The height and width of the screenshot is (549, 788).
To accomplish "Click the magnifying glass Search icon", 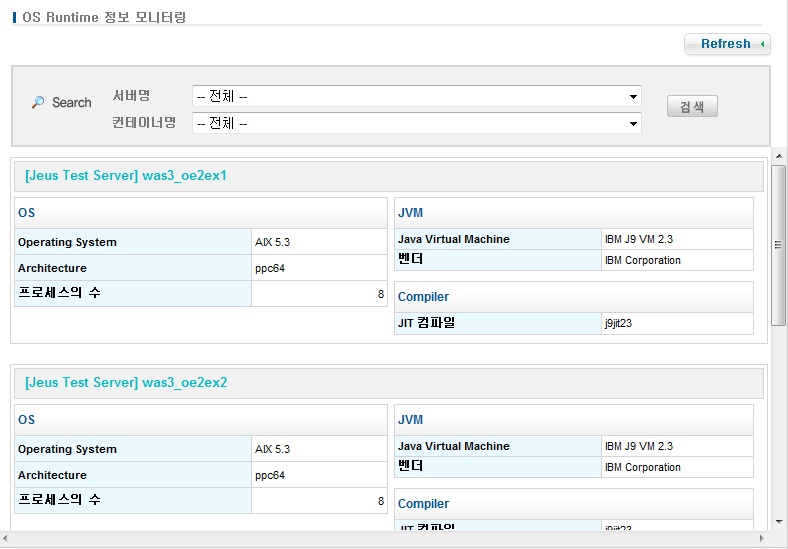I will pyautogui.click(x=38, y=102).
